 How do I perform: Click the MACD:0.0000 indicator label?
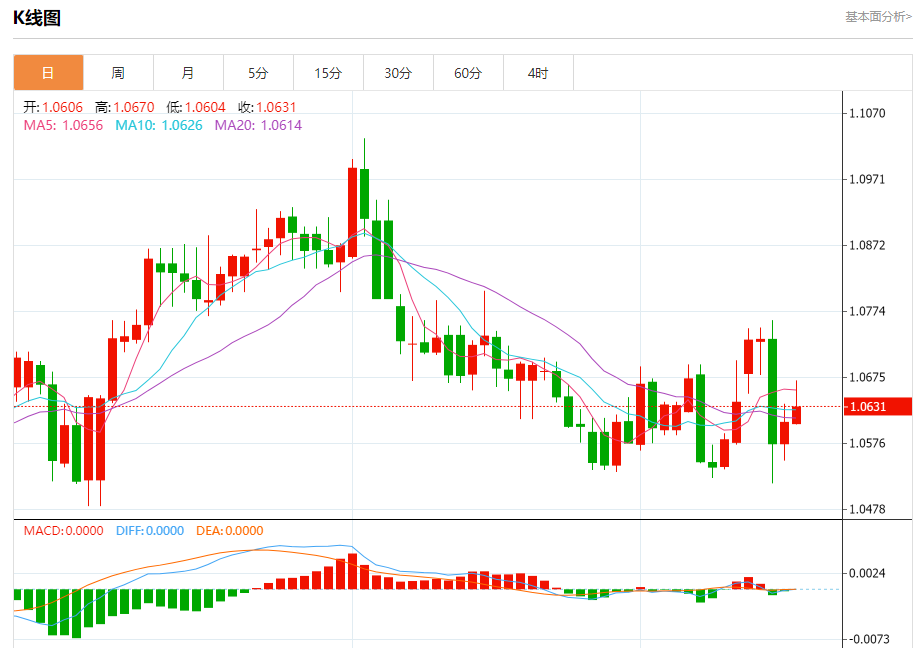pyautogui.click(x=64, y=530)
